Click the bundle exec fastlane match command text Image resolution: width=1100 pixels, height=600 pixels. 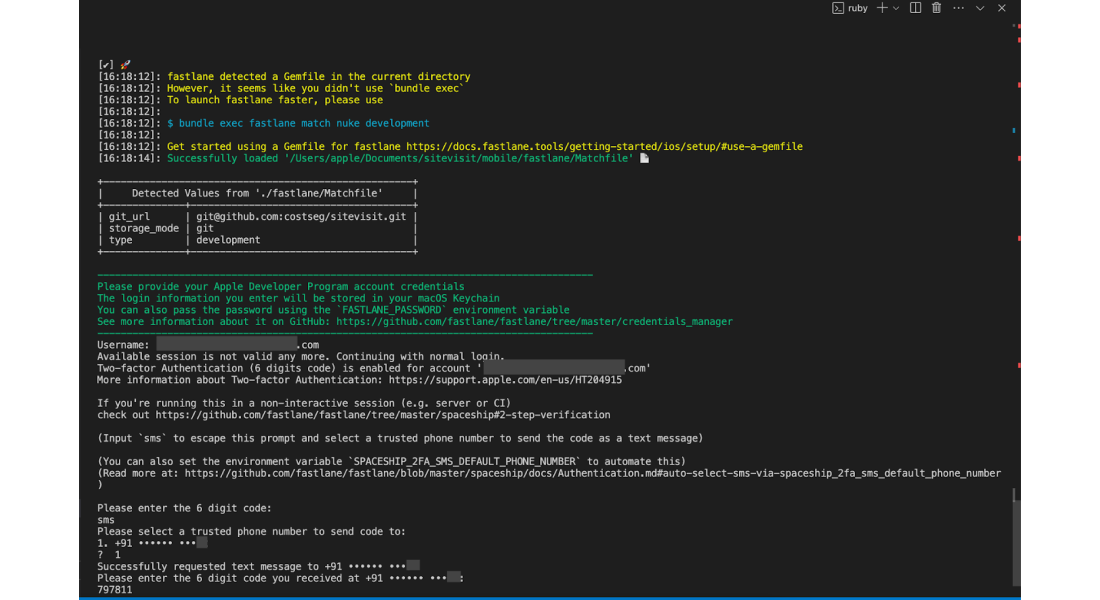pos(304,124)
